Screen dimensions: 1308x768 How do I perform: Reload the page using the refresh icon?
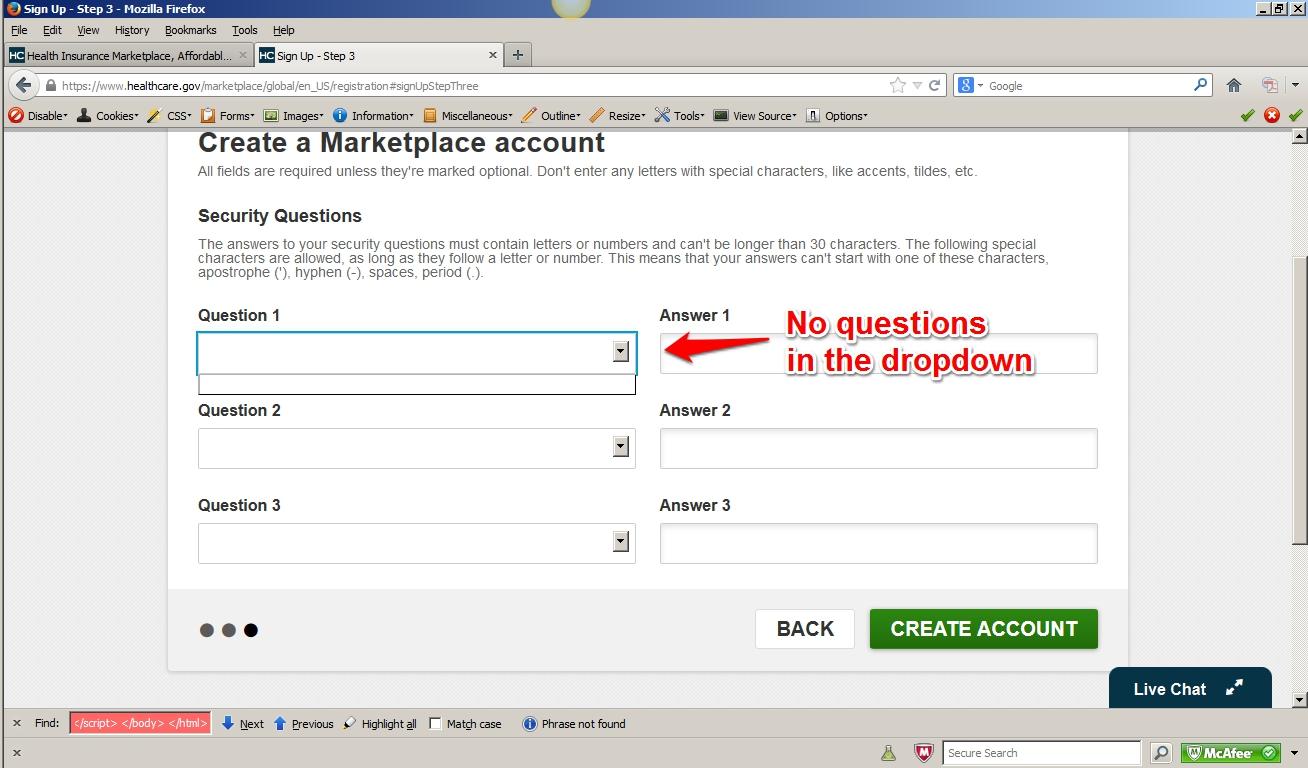point(935,86)
